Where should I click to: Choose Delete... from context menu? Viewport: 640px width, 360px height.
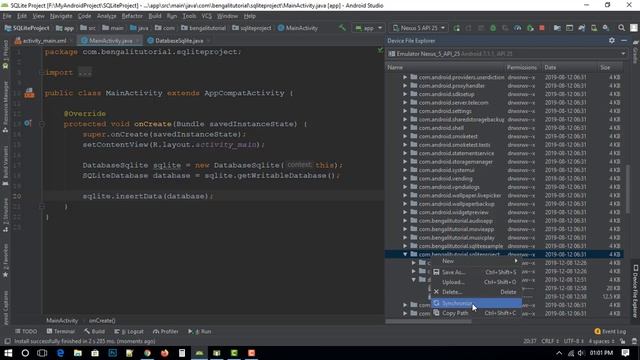[x=476, y=292]
